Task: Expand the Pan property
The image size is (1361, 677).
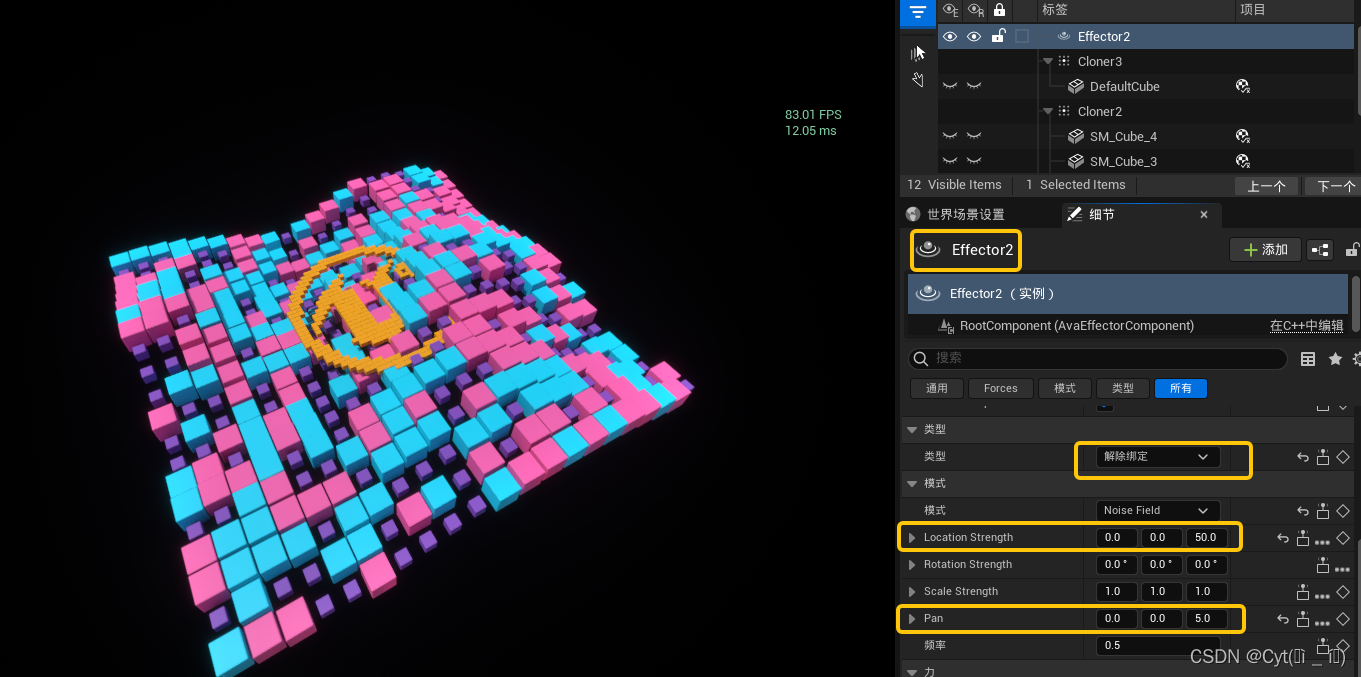Action: click(x=911, y=619)
